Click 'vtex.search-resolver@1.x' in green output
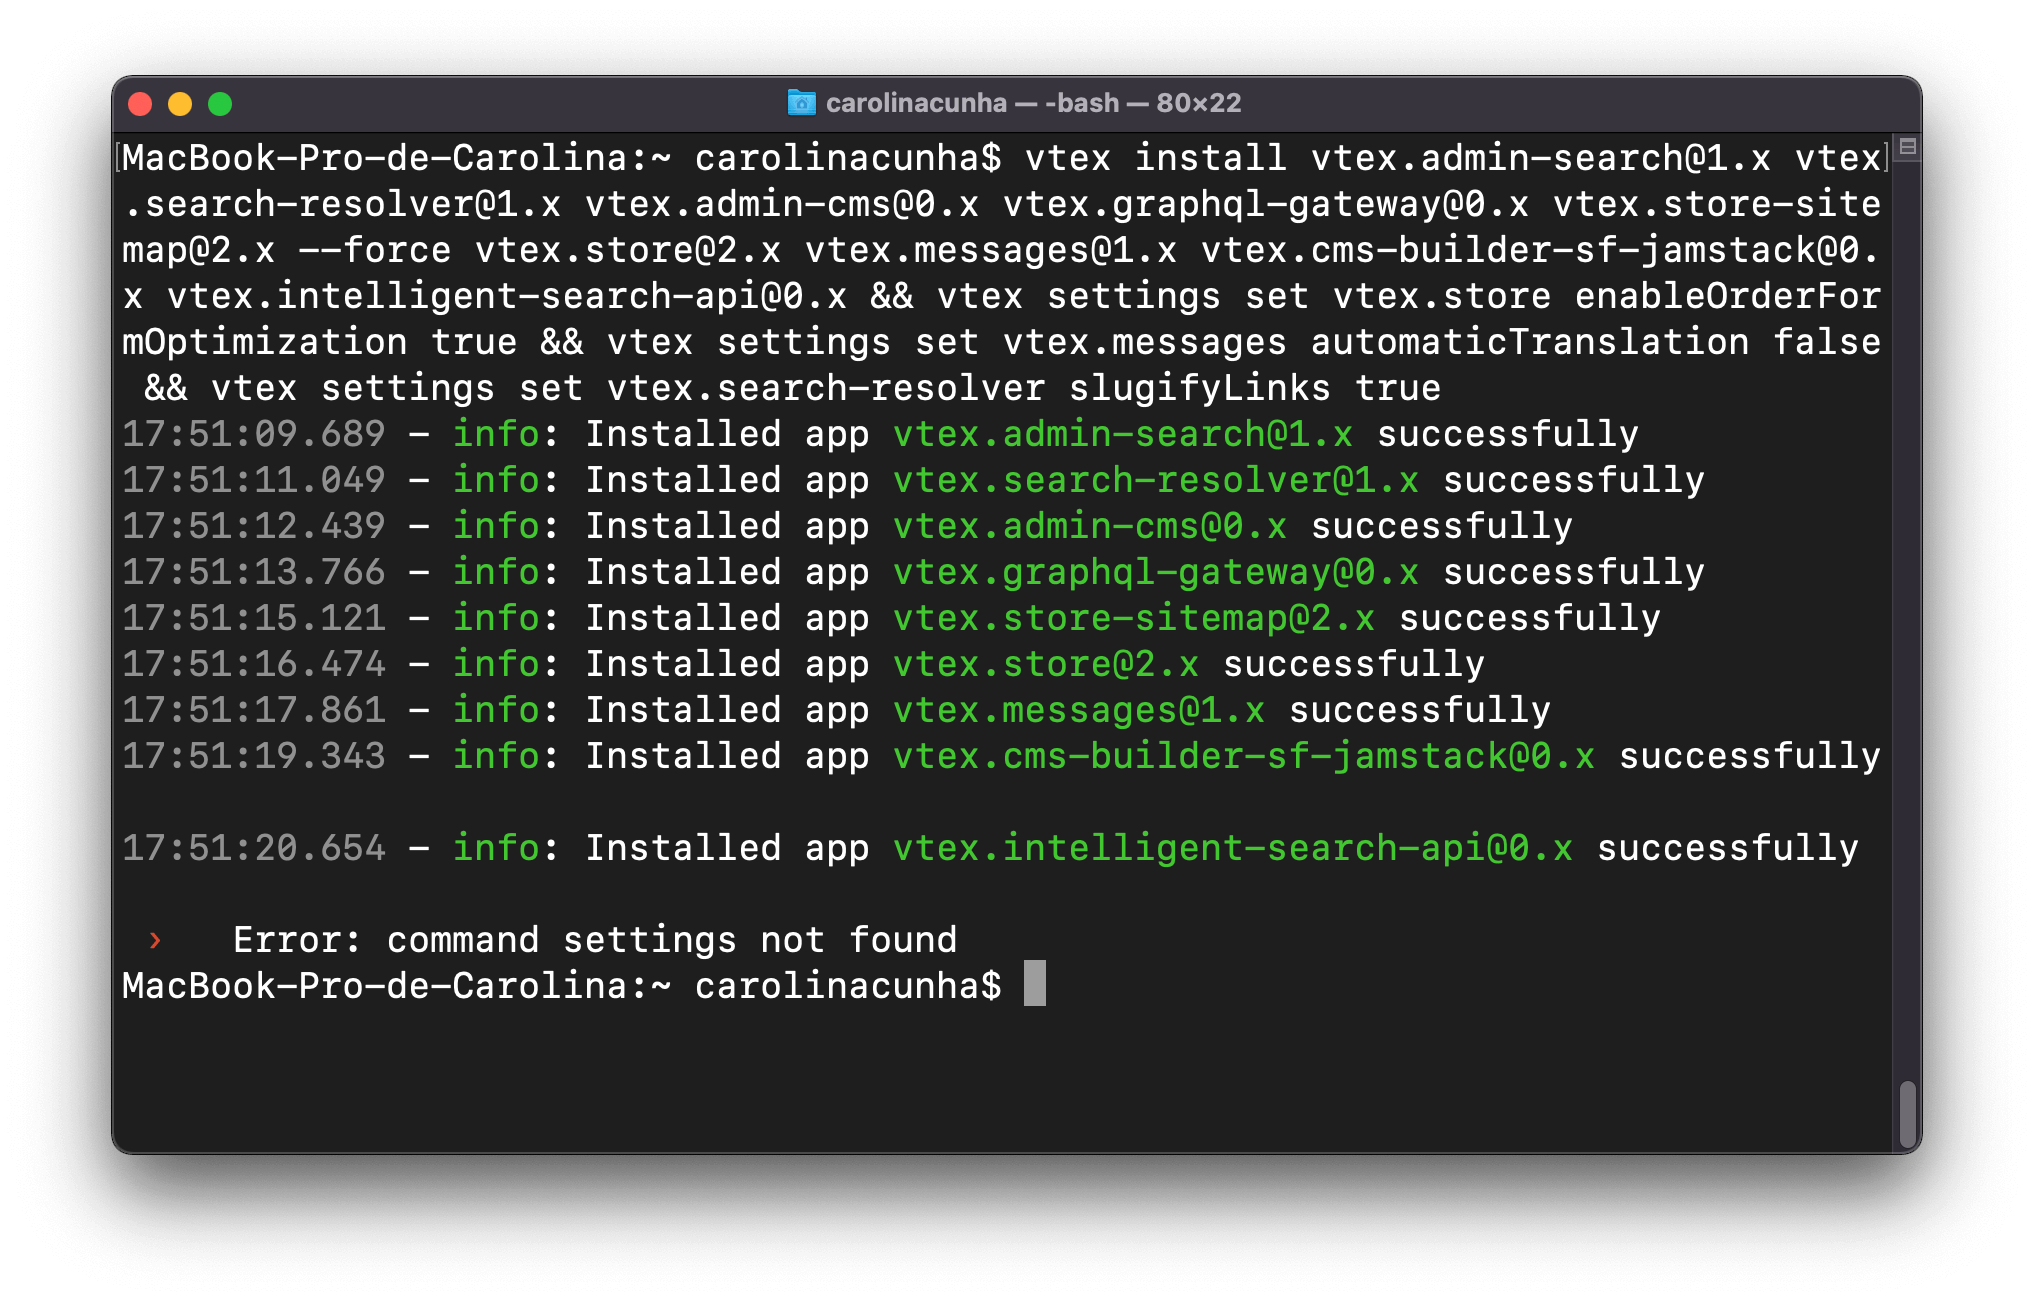 click(1156, 480)
